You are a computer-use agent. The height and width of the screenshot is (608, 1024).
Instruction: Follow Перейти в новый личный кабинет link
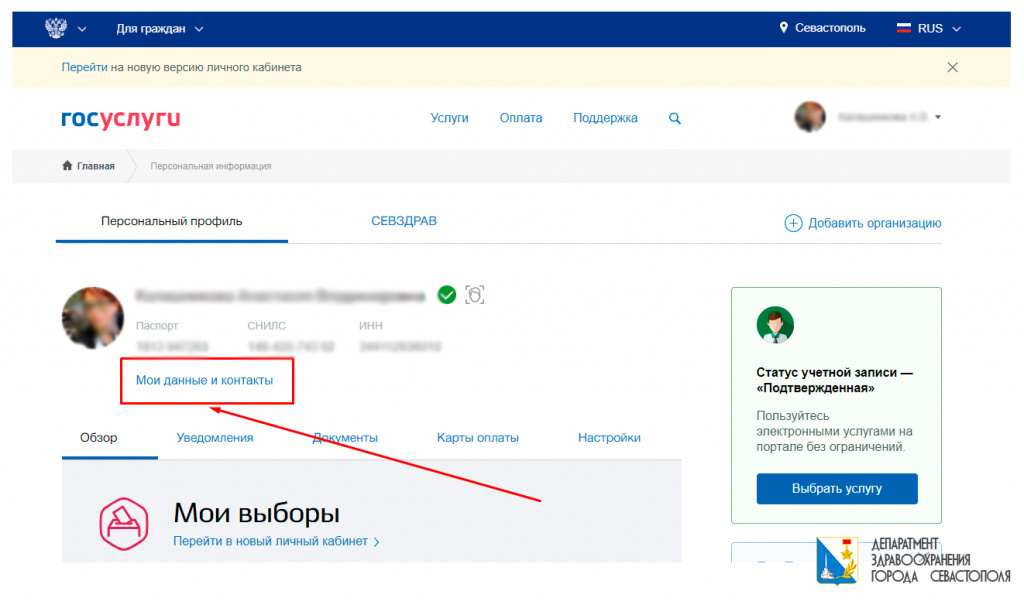(276, 542)
